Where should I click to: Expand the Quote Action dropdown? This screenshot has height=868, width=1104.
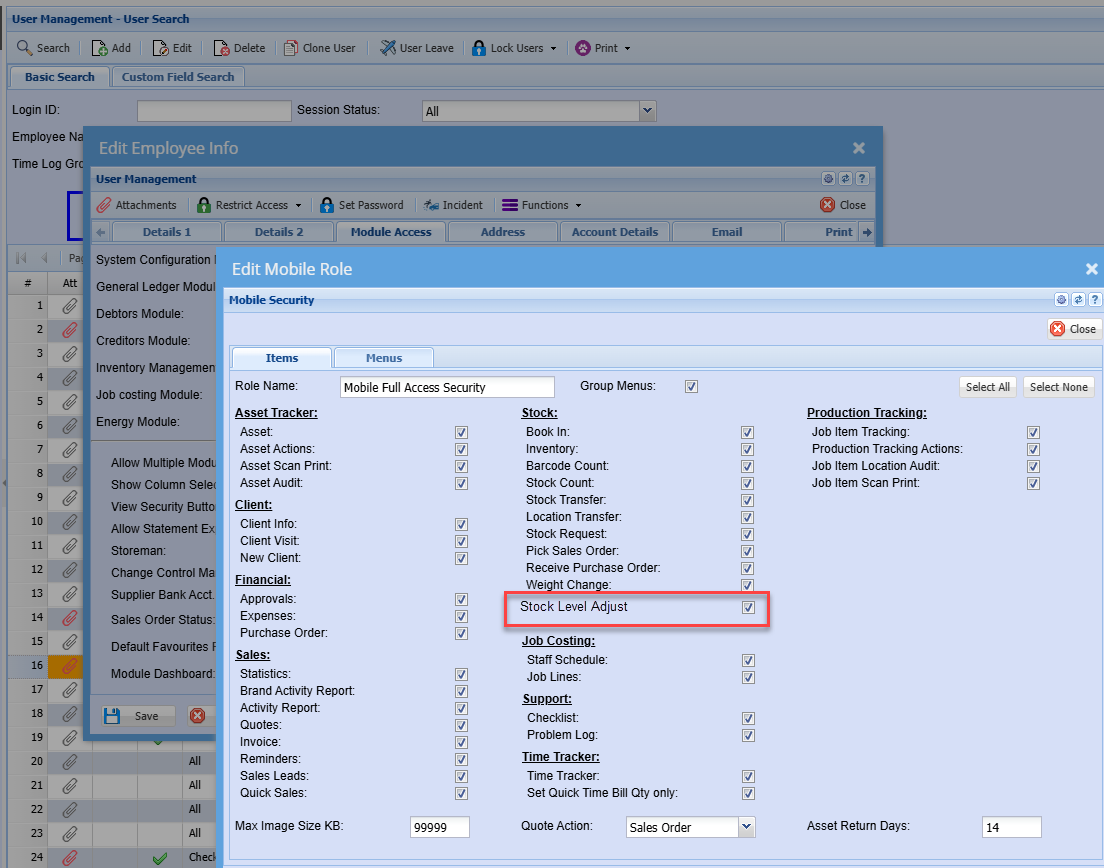[x=746, y=827]
